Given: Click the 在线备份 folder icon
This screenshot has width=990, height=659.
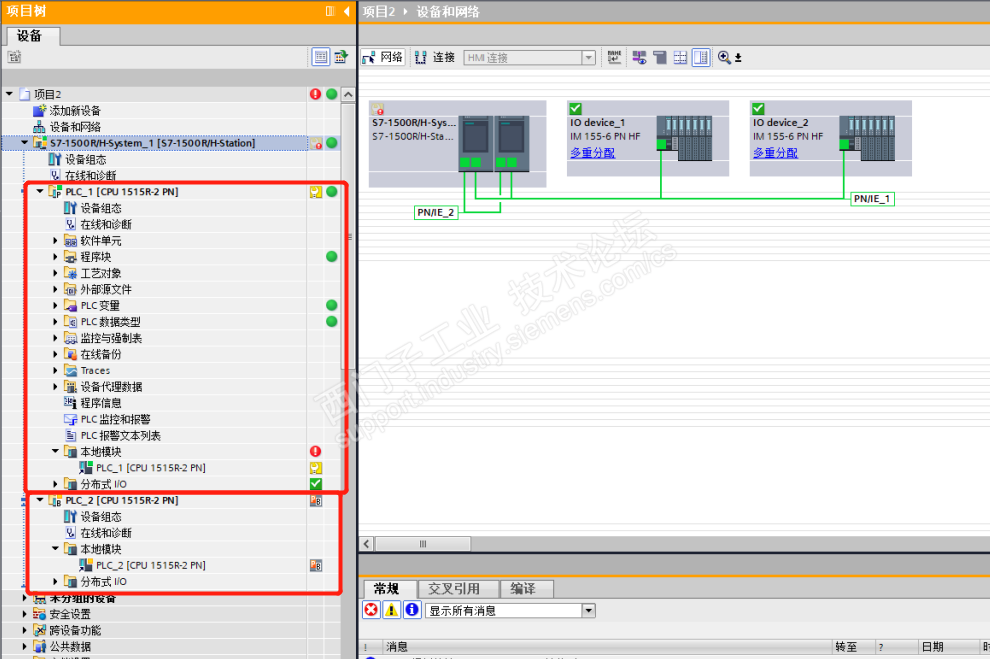Looking at the screenshot, I should (x=70, y=354).
